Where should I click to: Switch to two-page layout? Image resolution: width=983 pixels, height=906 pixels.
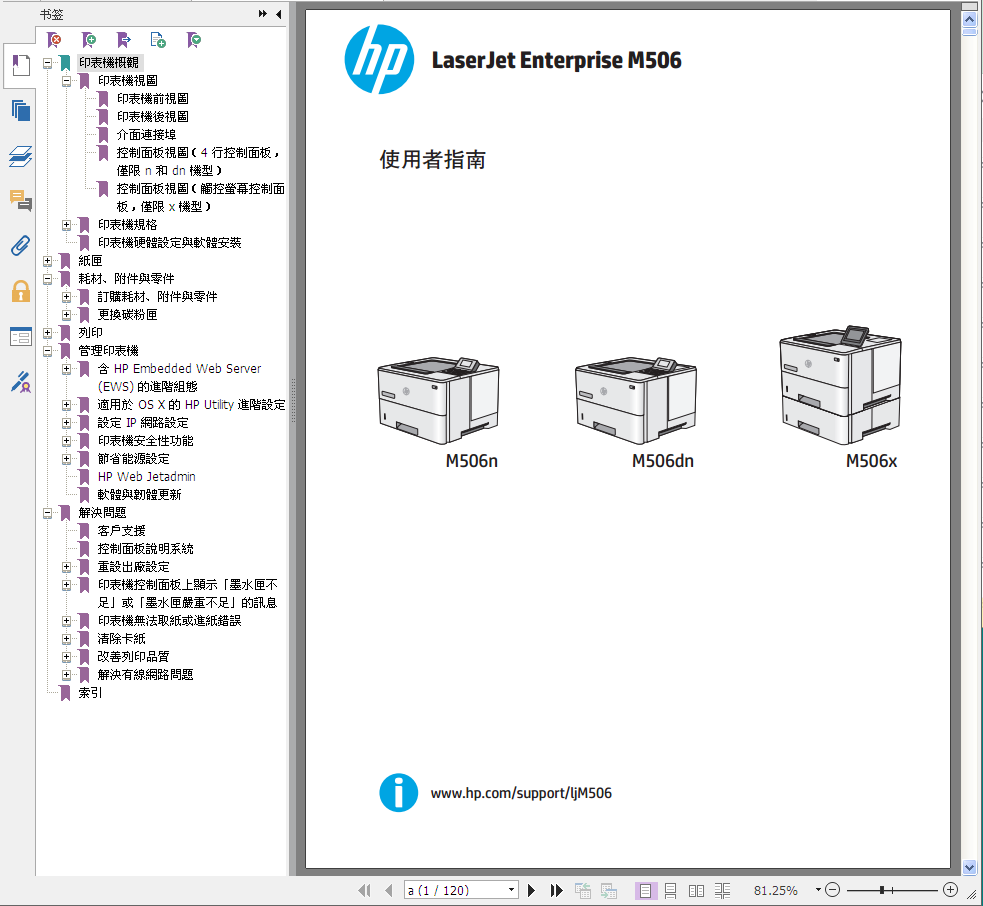click(x=696, y=890)
